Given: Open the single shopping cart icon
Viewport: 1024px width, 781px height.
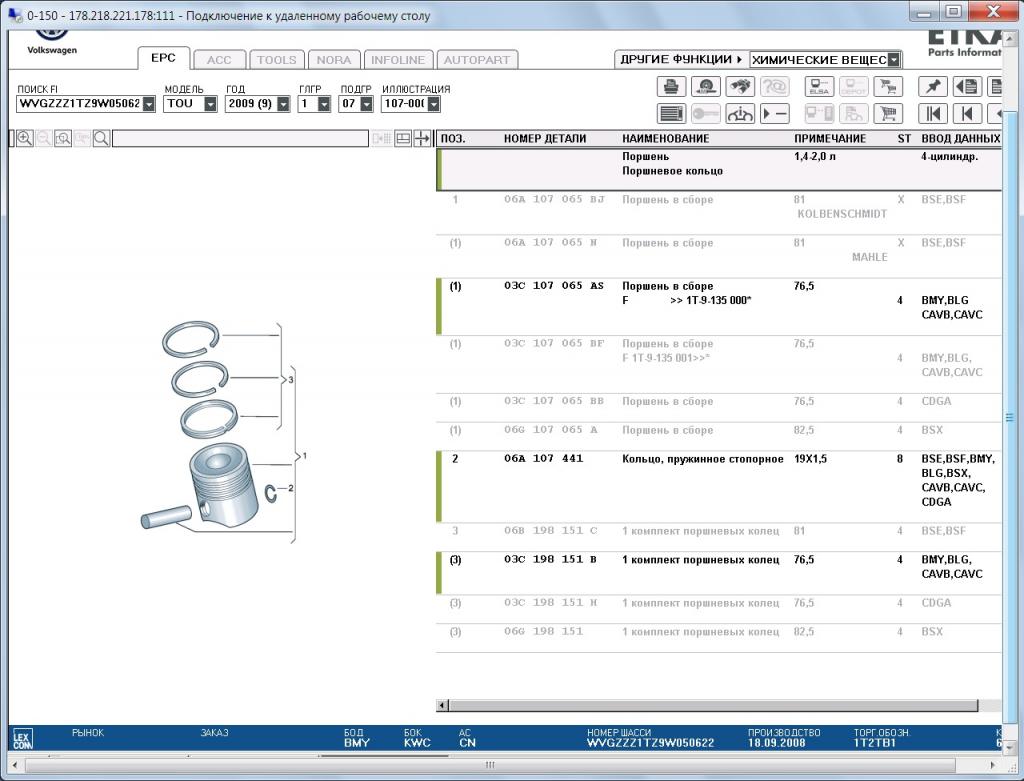Looking at the screenshot, I should coord(888,114).
